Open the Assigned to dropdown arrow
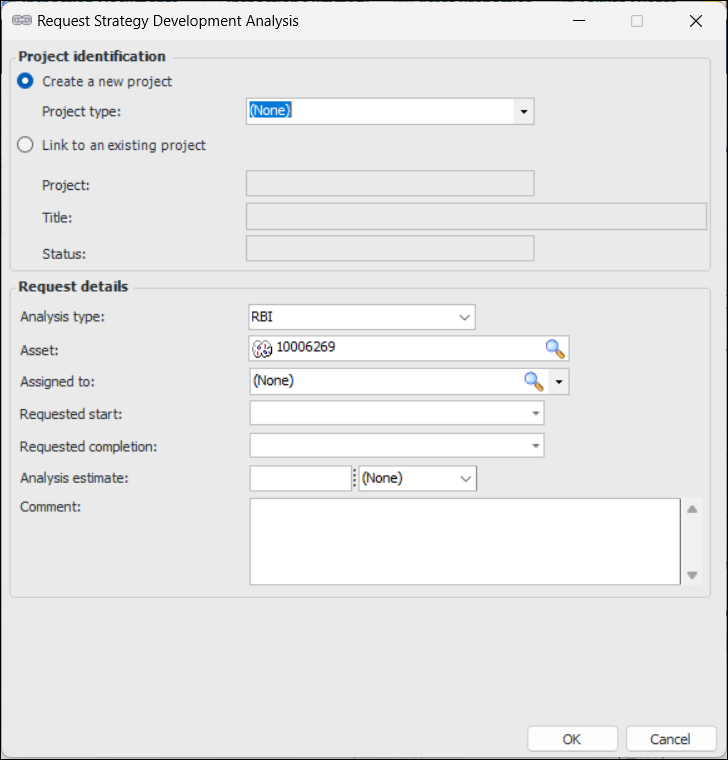The width and height of the screenshot is (728, 760). click(558, 381)
